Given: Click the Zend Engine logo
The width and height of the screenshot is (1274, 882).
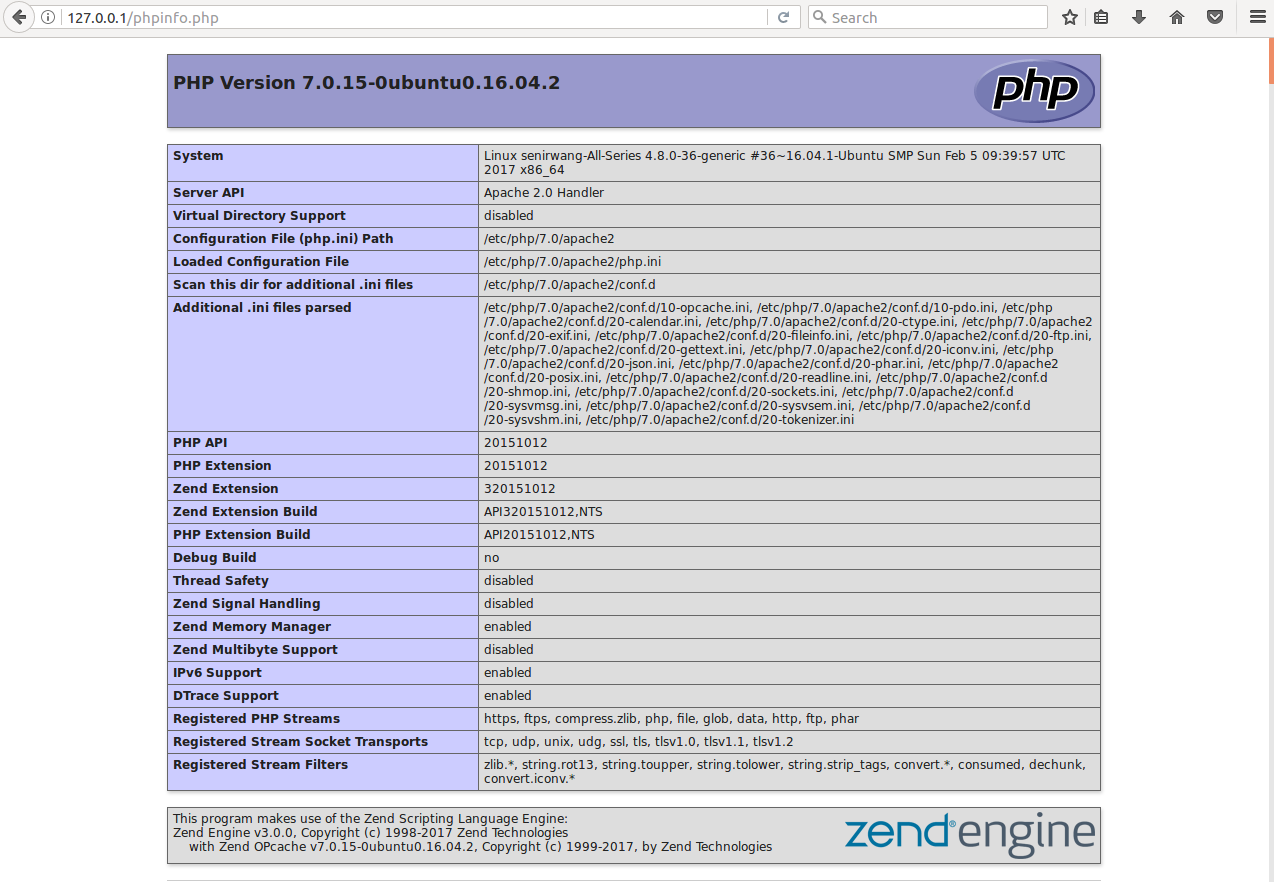Looking at the screenshot, I should [969, 835].
